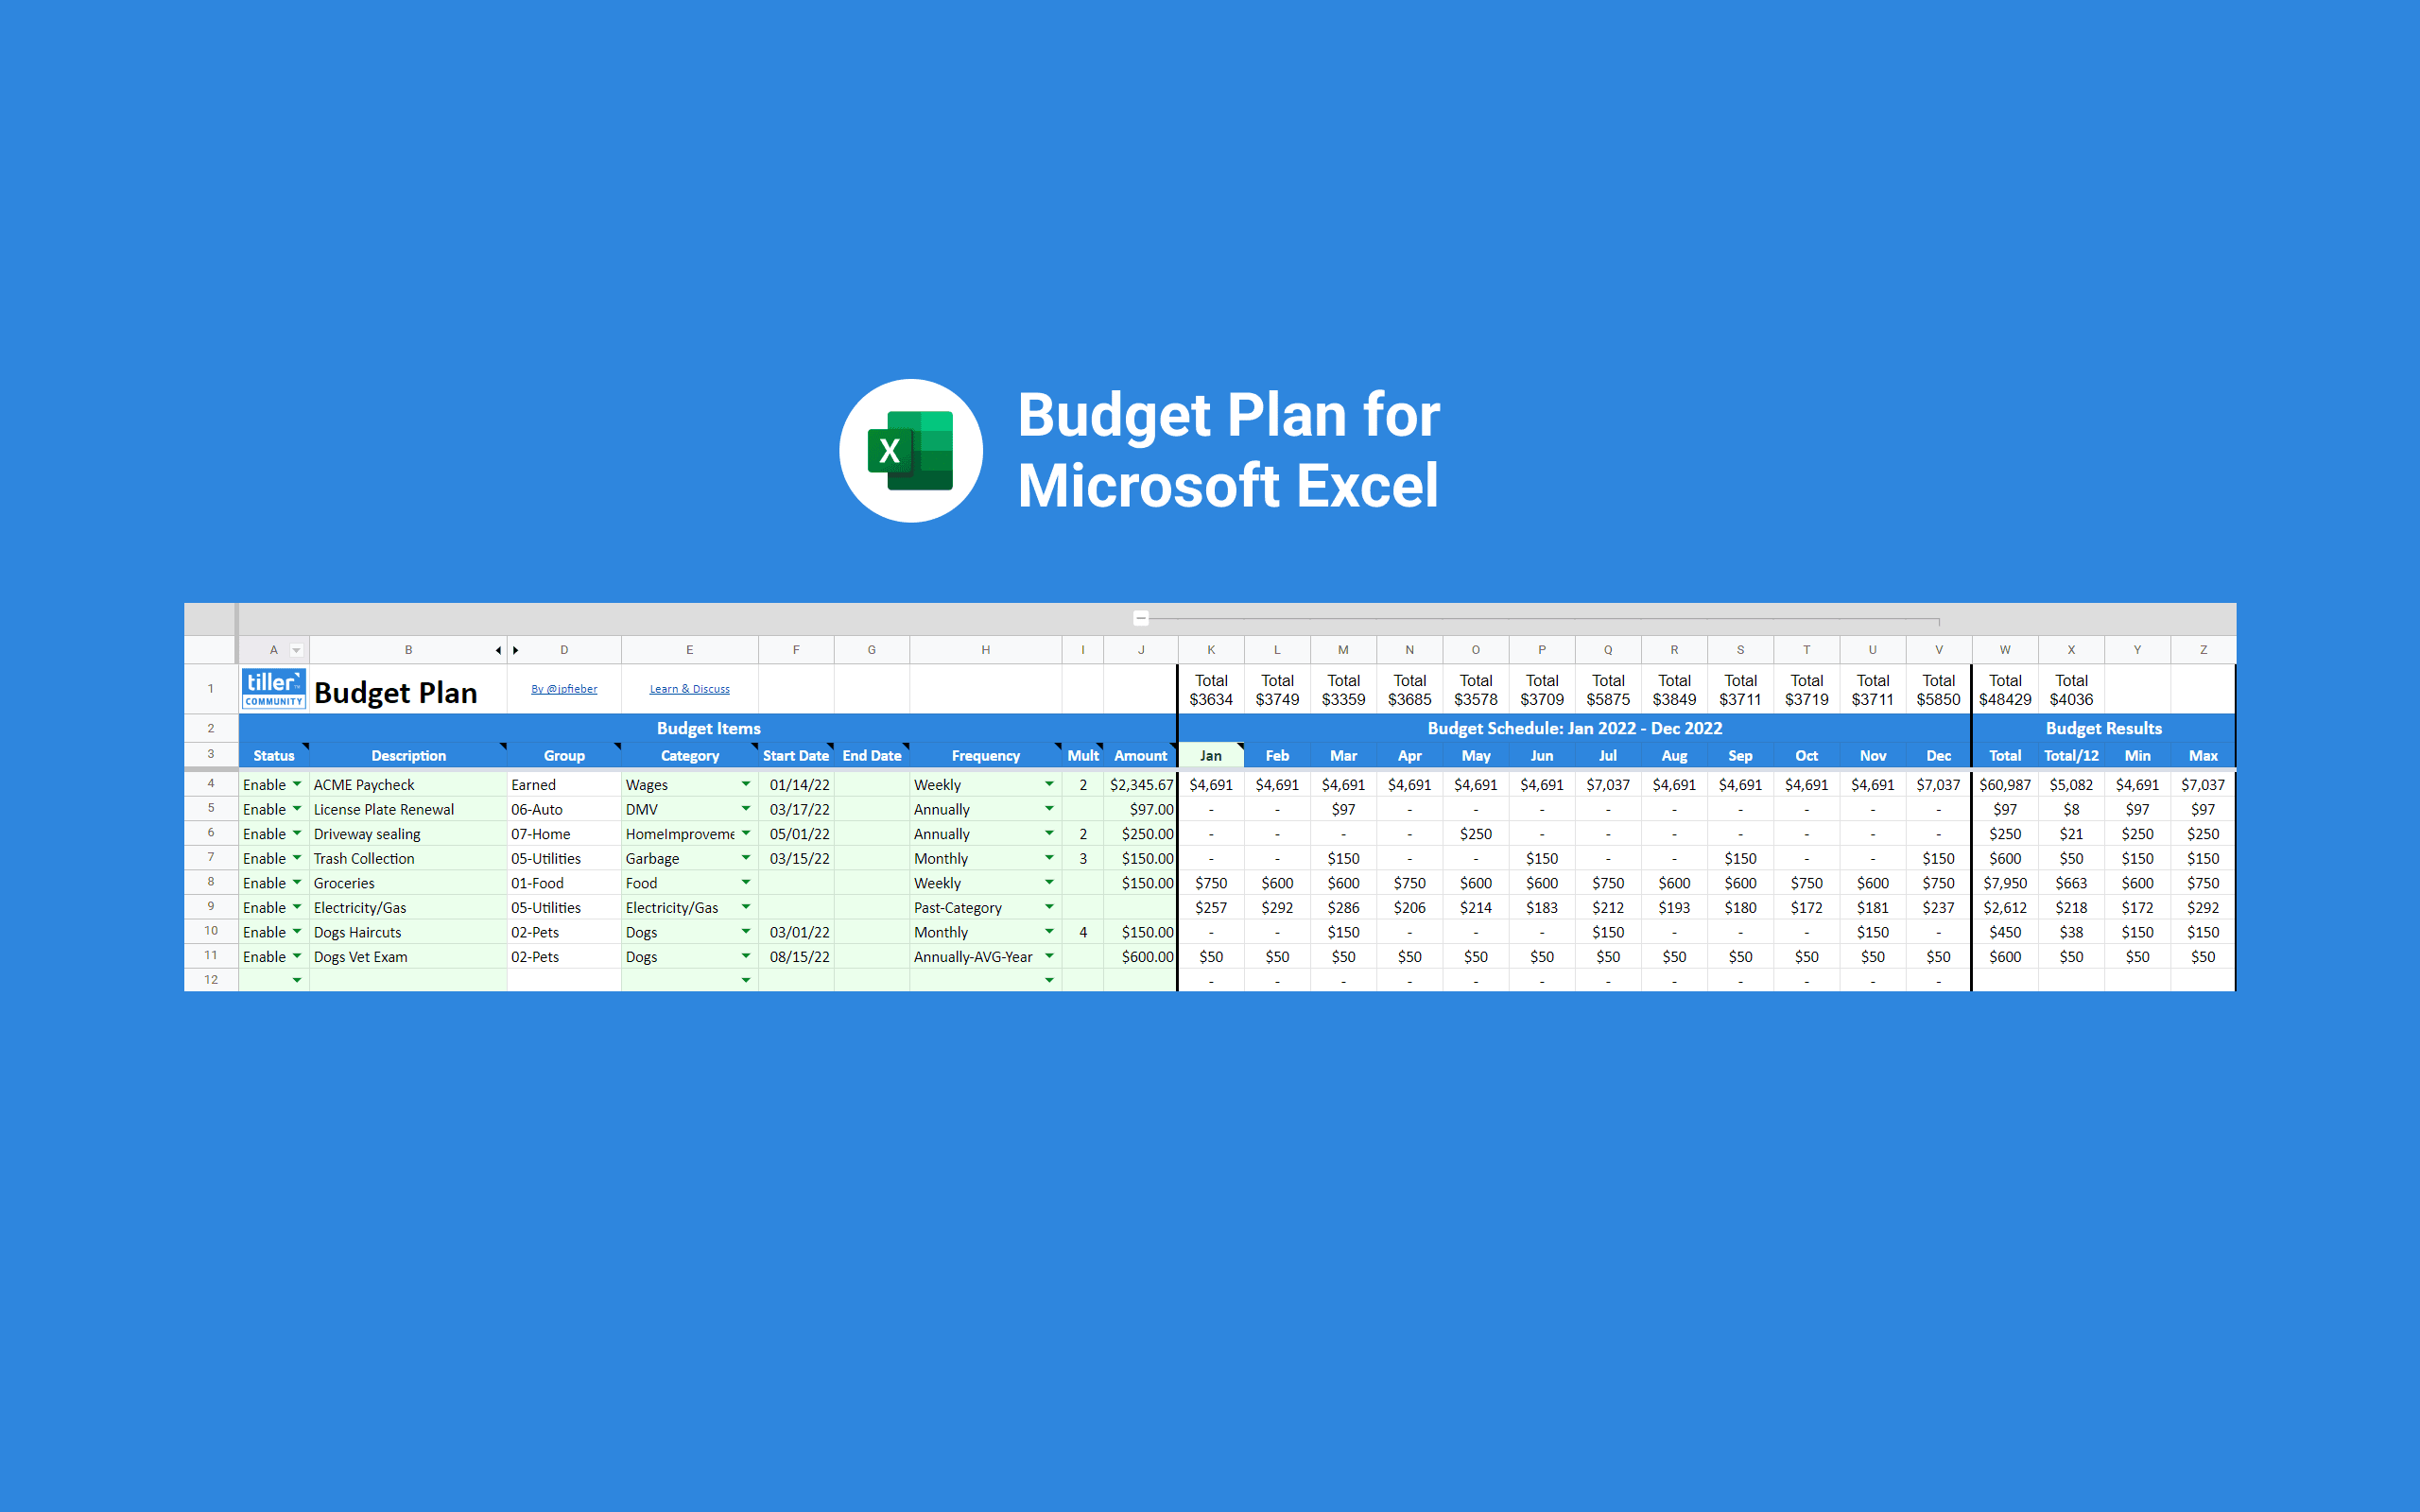
Task: Open Status dropdown for ACME Paycheck row
Action: (x=297, y=784)
